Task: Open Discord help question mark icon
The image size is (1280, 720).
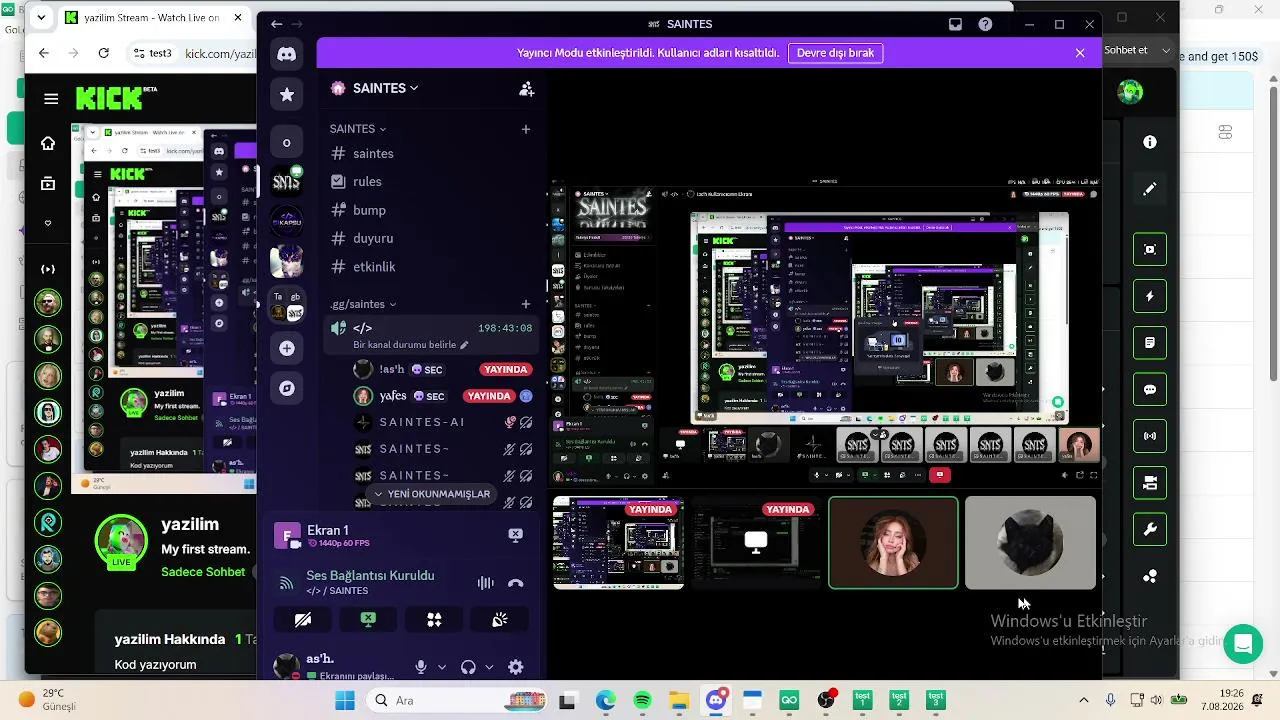Action: 986,24
